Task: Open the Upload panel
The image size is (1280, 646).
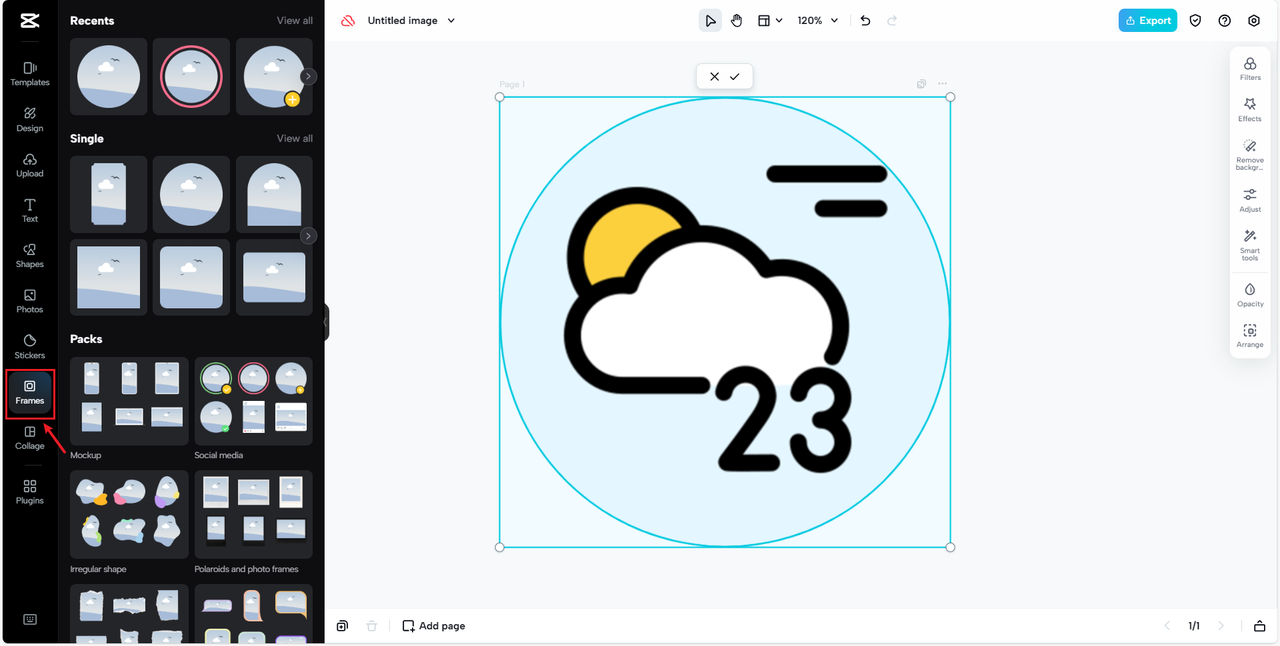Action: pyautogui.click(x=30, y=165)
